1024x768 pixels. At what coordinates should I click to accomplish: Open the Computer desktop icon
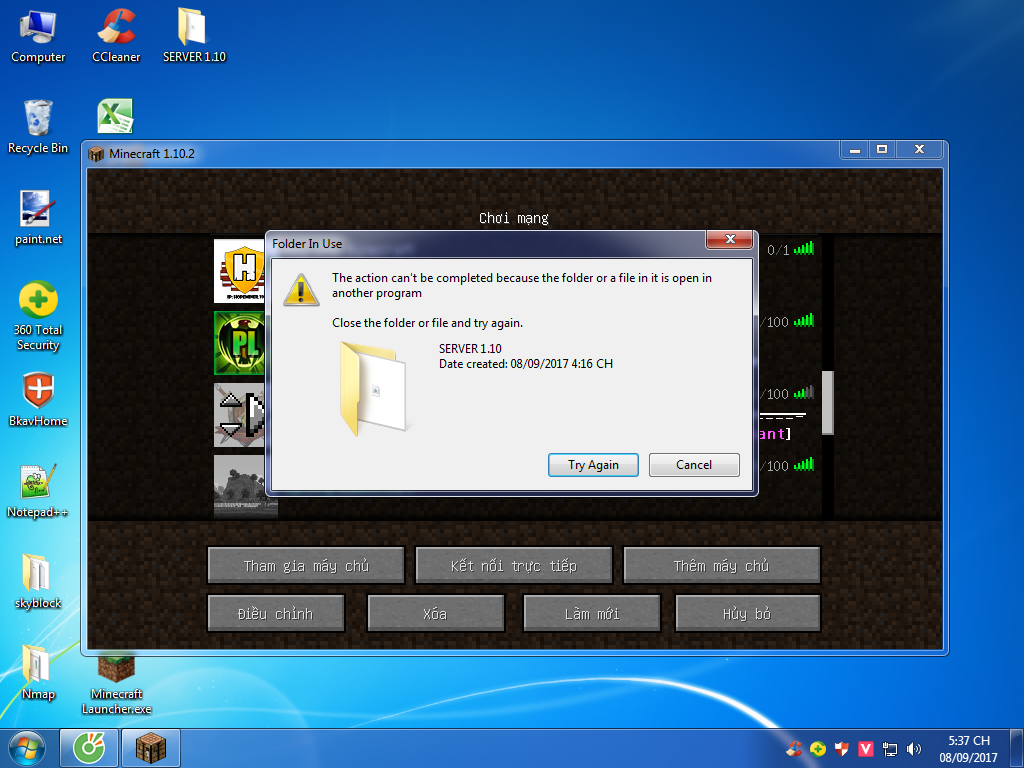click(38, 37)
